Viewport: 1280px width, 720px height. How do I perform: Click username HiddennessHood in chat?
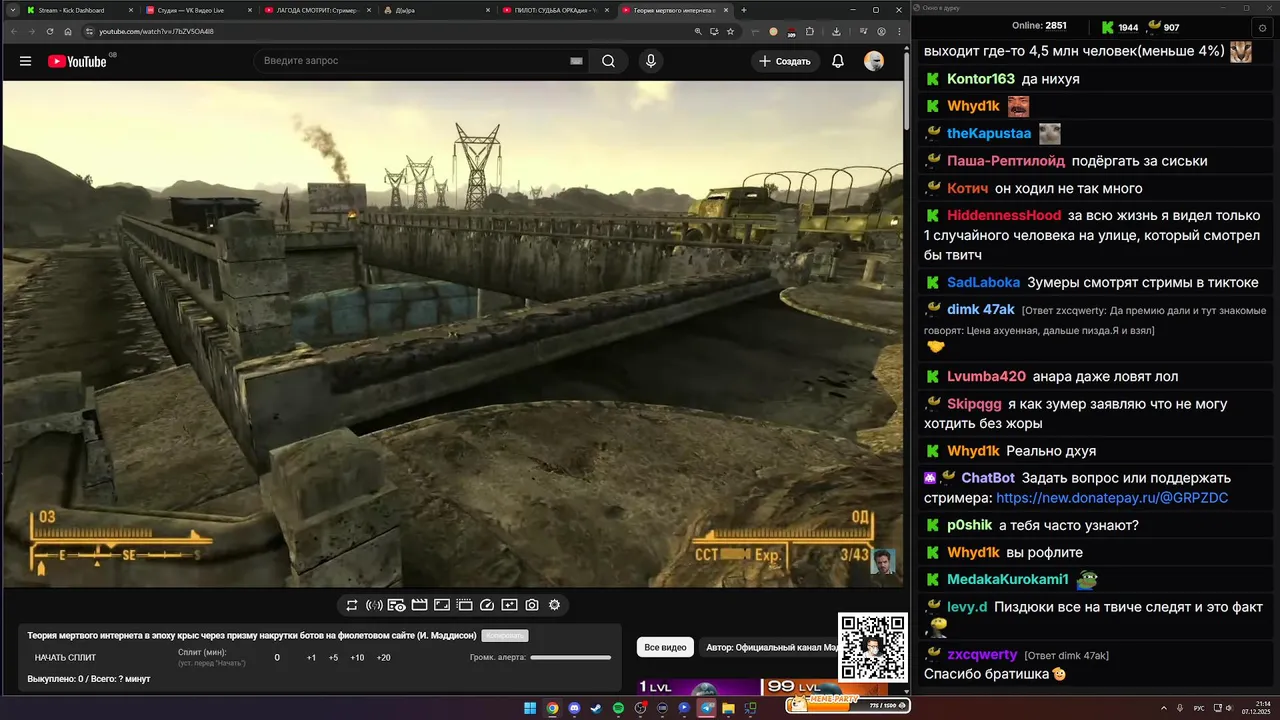tap(1004, 216)
